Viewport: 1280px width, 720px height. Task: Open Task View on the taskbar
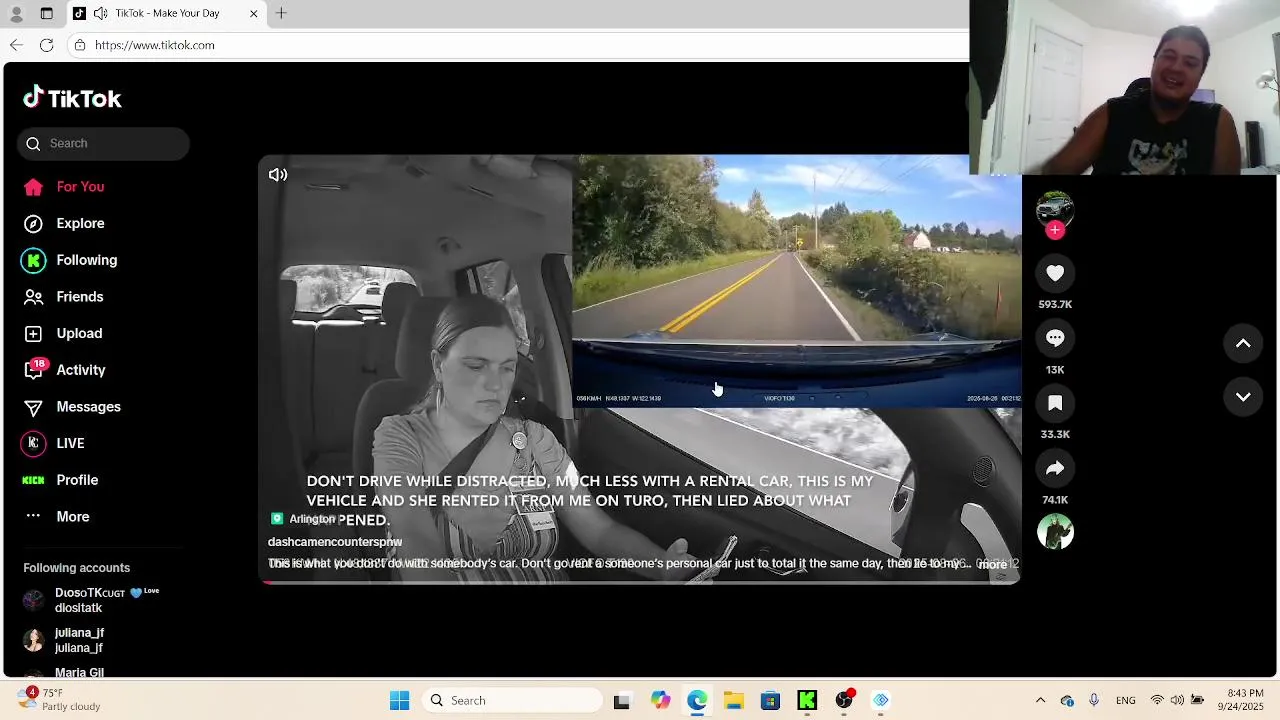[621, 700]
